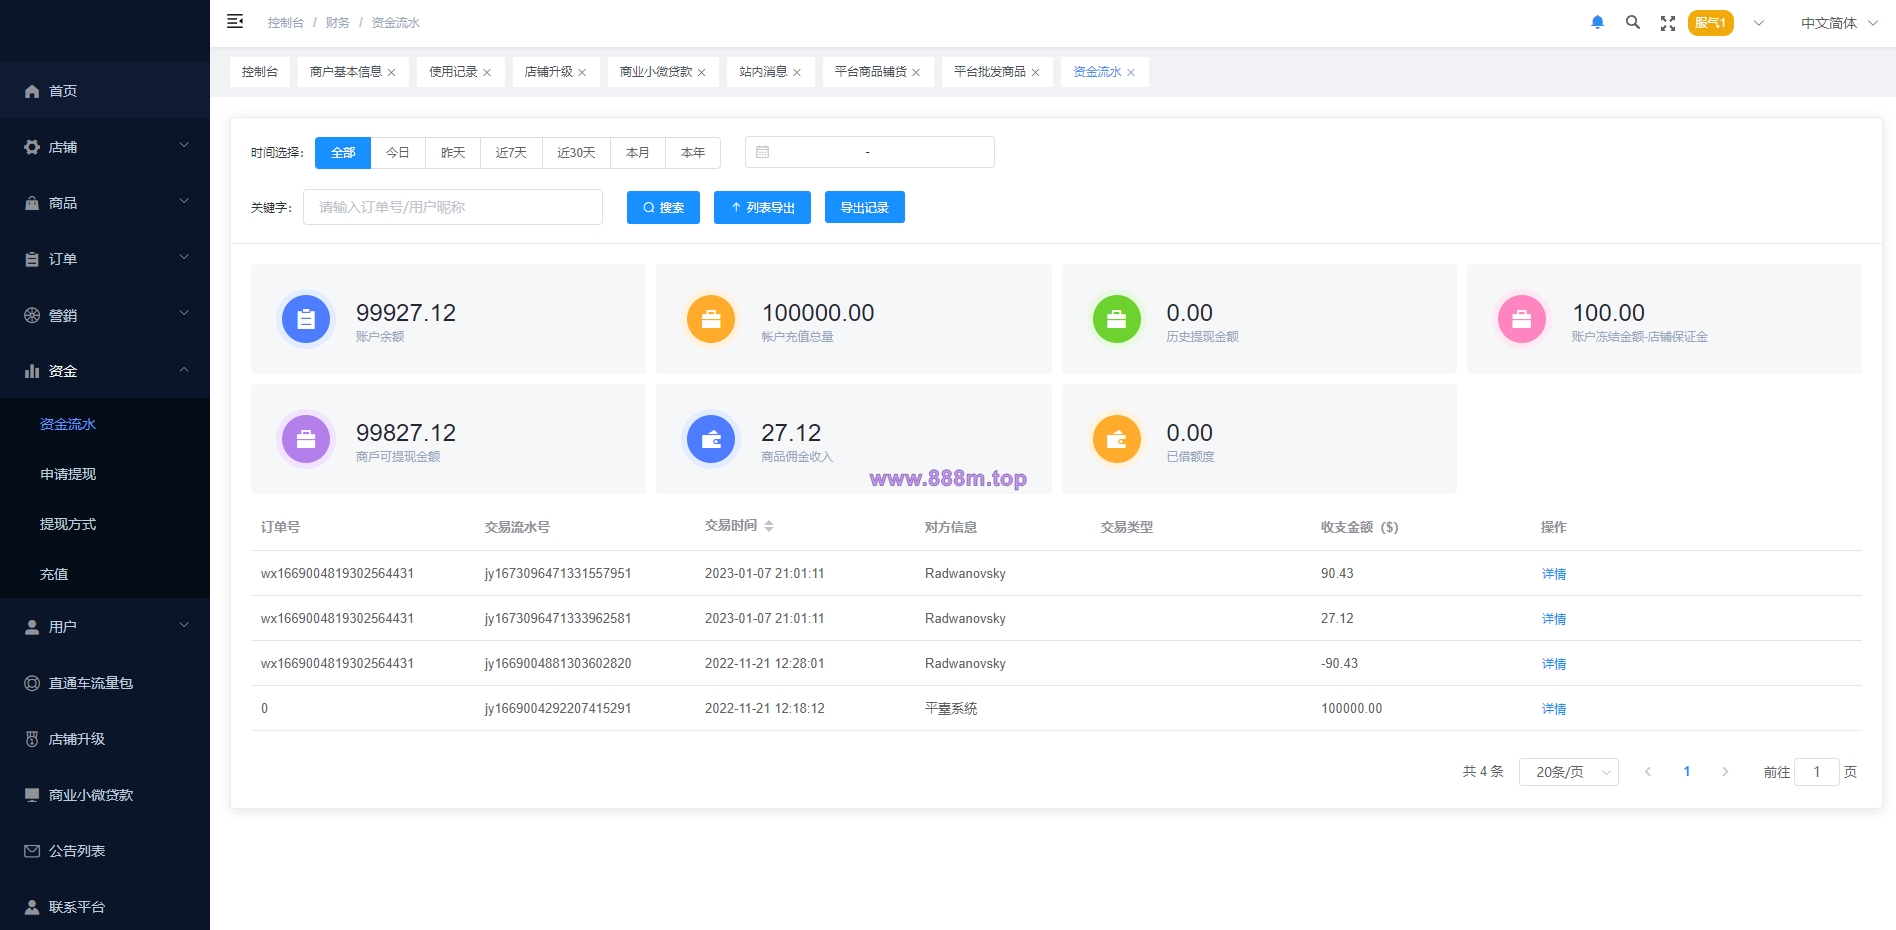The height and width of the screenshot is (930, 1896).
Task: Close the 使用记录 tab
Action: (x=487, y=73)
